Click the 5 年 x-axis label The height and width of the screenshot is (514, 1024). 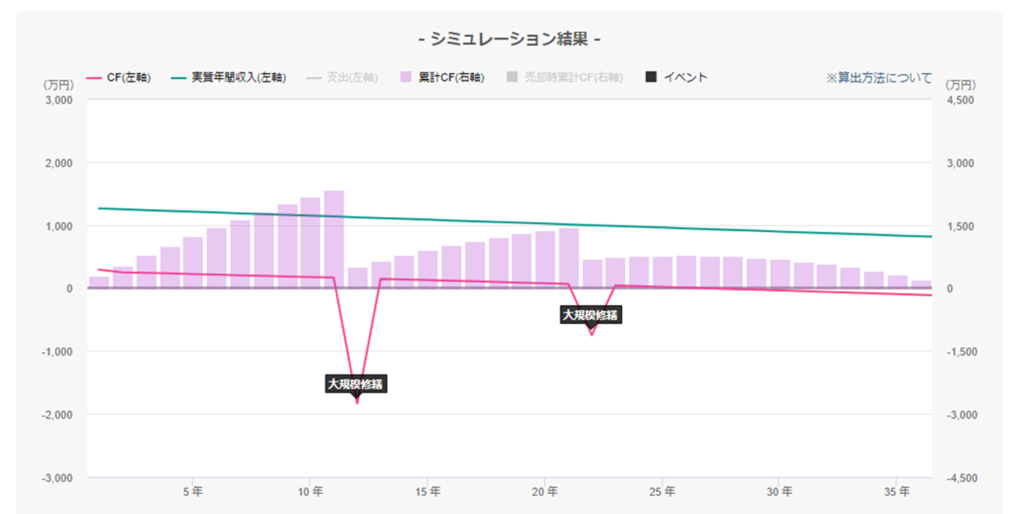[x=193, y=492]
